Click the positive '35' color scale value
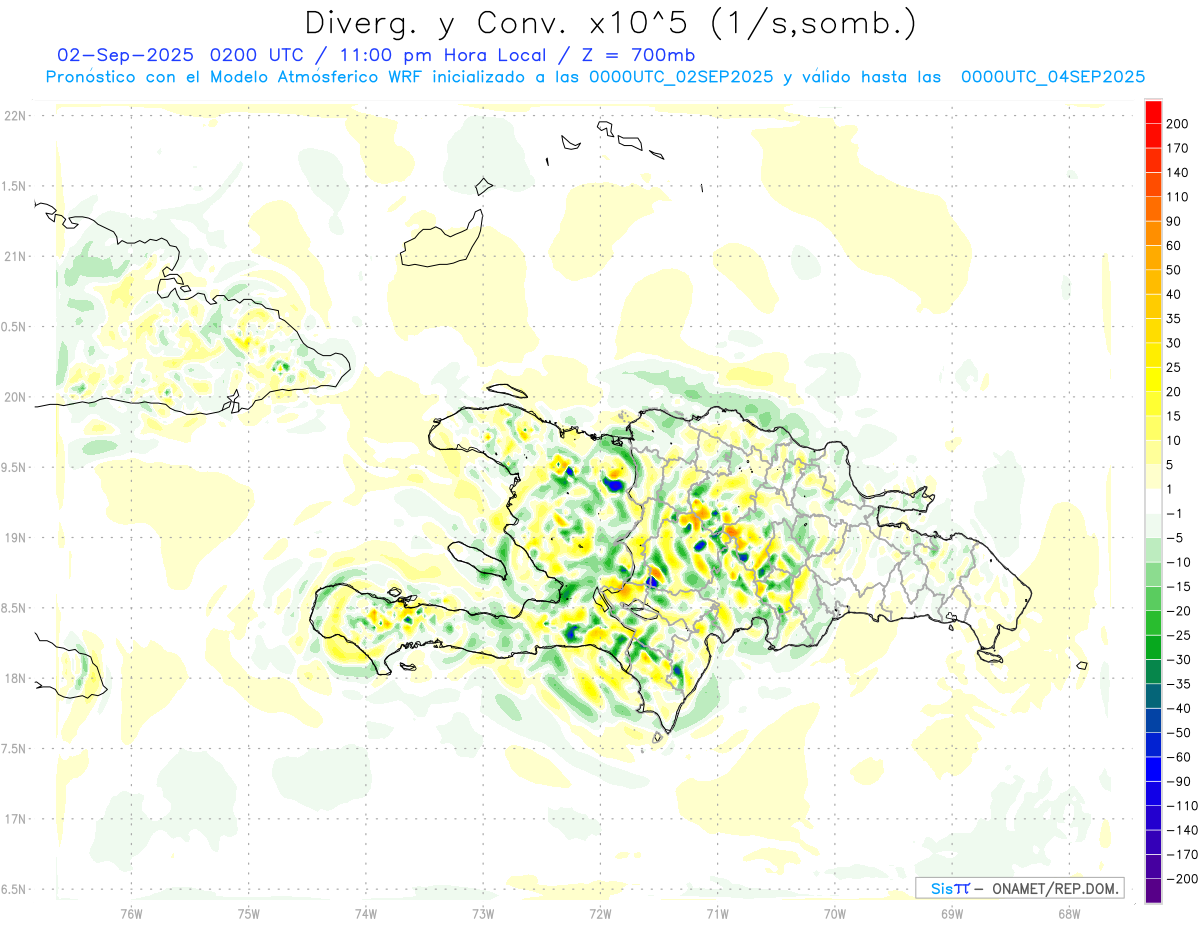The height and width of the screenshot is (927, 1200). pos(1174,319)
